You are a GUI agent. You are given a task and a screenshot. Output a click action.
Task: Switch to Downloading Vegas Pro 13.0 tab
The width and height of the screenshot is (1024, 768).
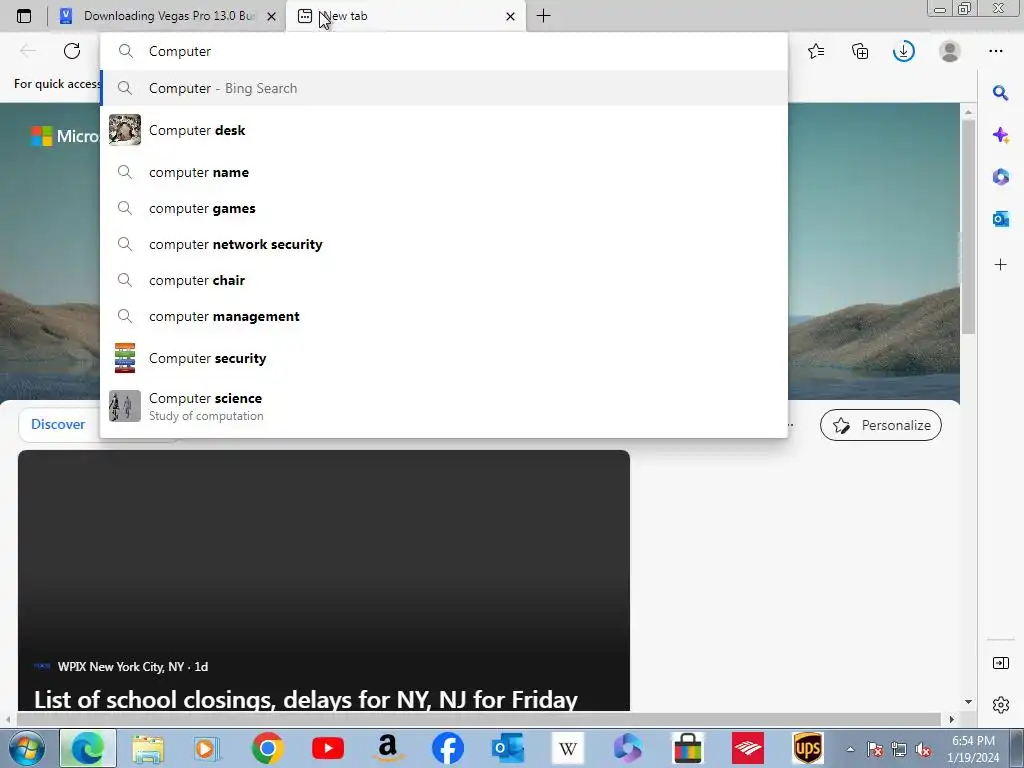point(169,16)
